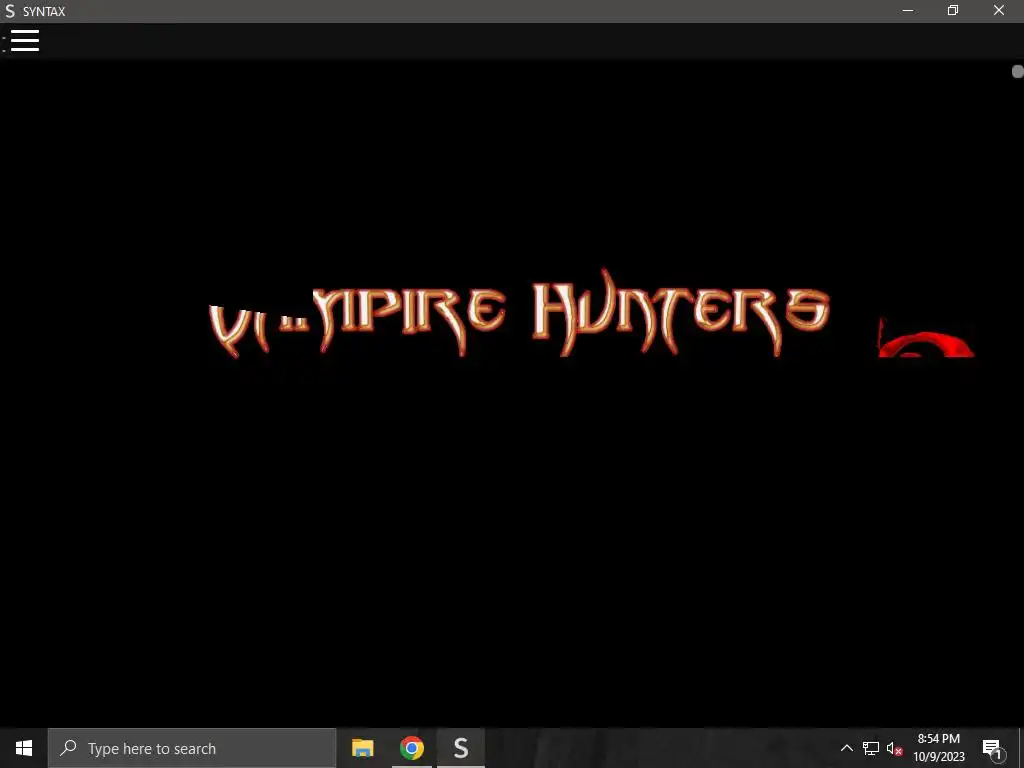The width and height of the screenshot is (1024, 768).
Task: Click the Vampire Hunters title logo
Action: (x=519, y=314)
